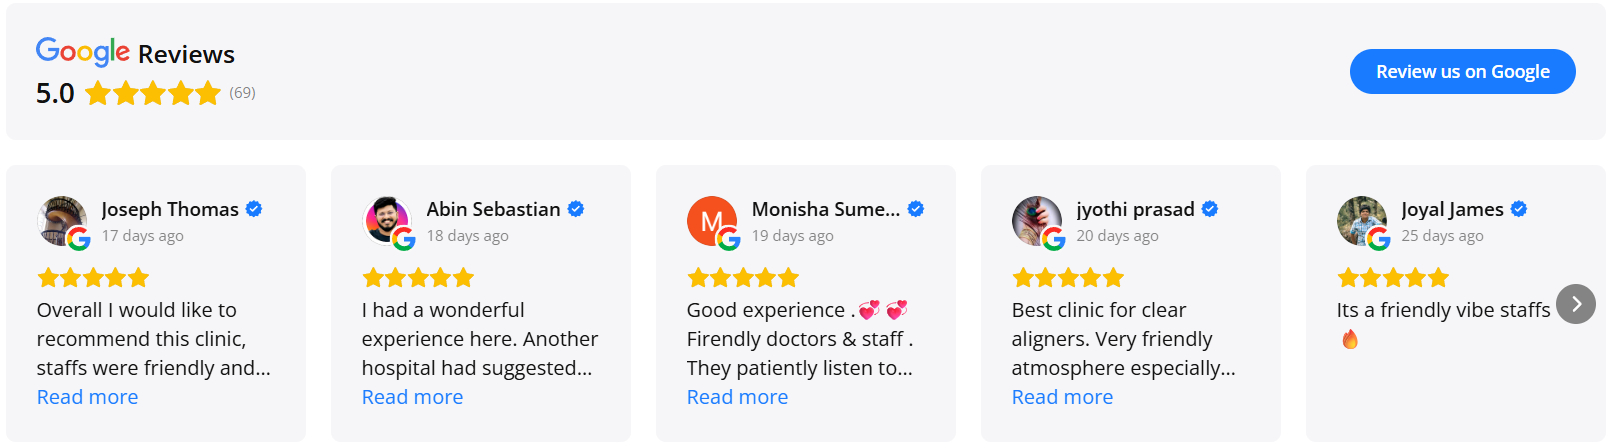This screenshot has height=447, width=1610.
Task: Expand Abin Sebastian's review via Read more
Action: [x=413, y=397]
